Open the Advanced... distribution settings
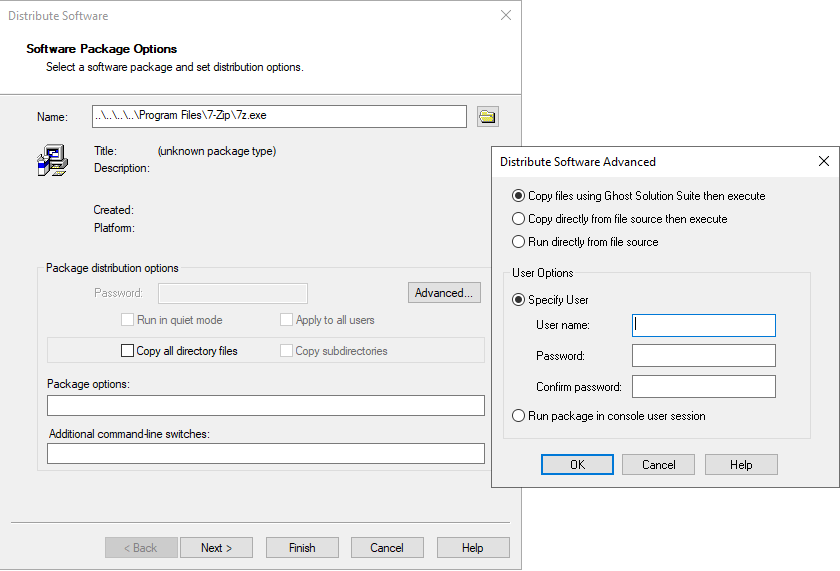 [444, 293]
